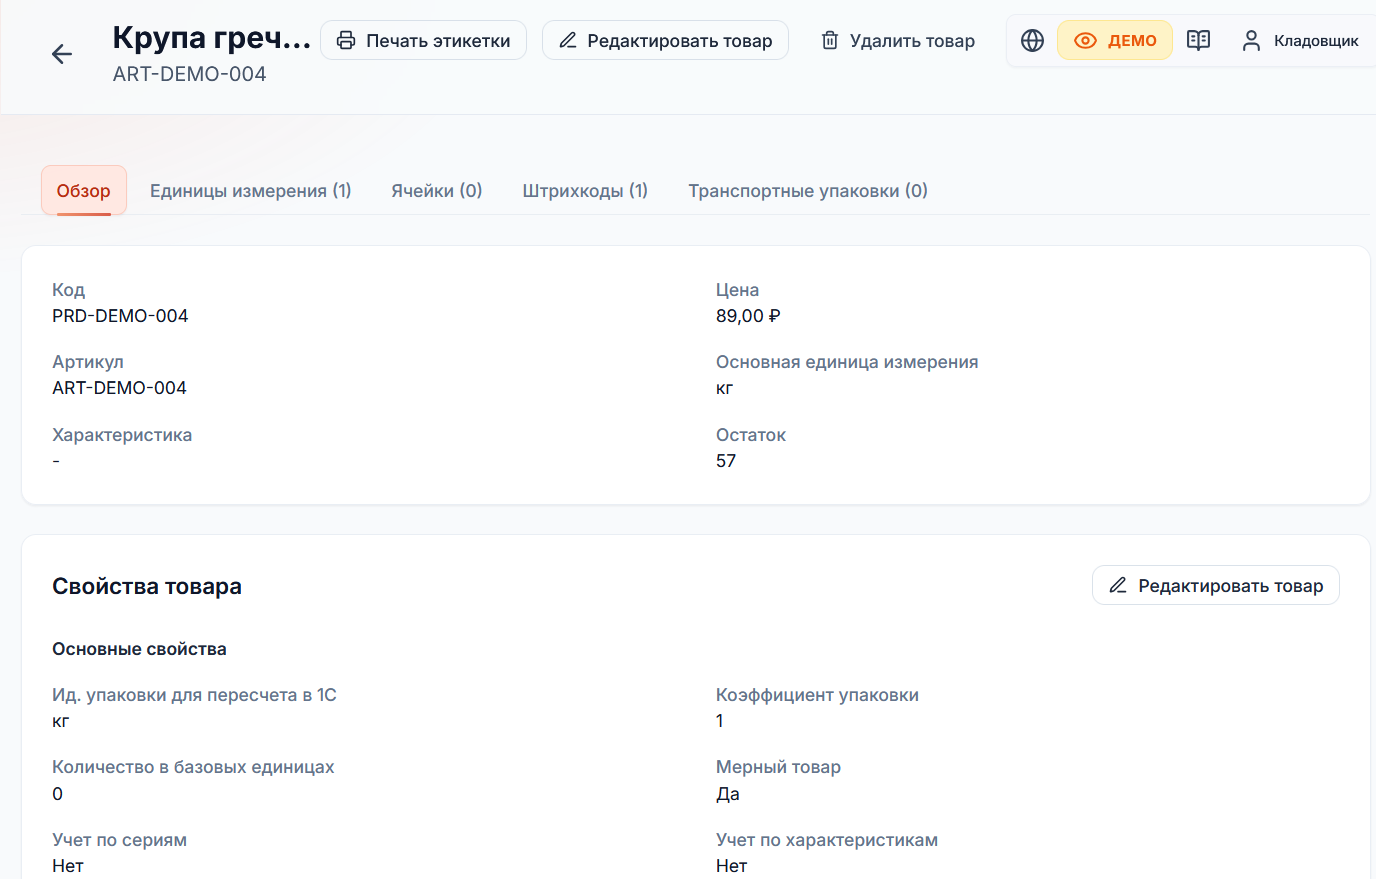Screen dimensions: 1376x879
Task: Click the Основные свойства subheading
Action: (x=139, y=649)
